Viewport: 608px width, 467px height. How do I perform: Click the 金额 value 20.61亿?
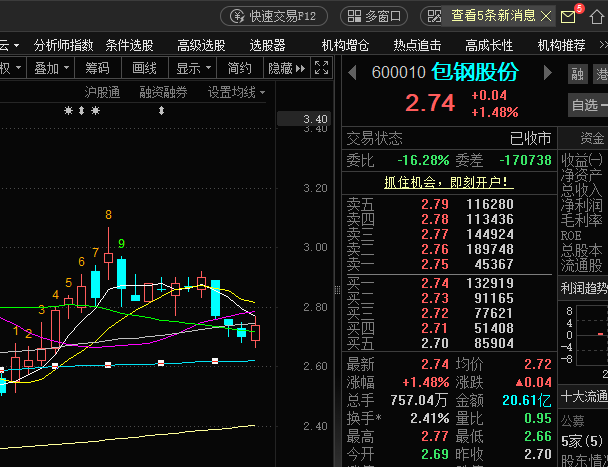coord(527,400)
